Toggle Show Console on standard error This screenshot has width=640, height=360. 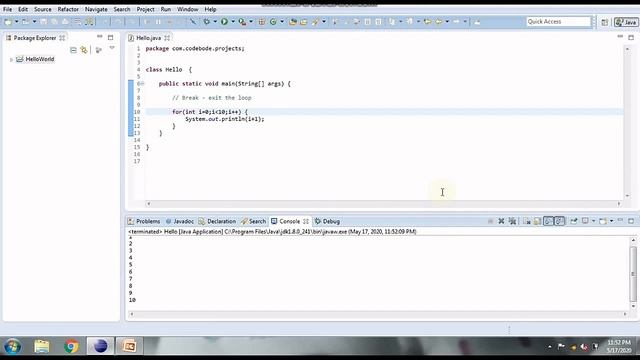(559, 221)
